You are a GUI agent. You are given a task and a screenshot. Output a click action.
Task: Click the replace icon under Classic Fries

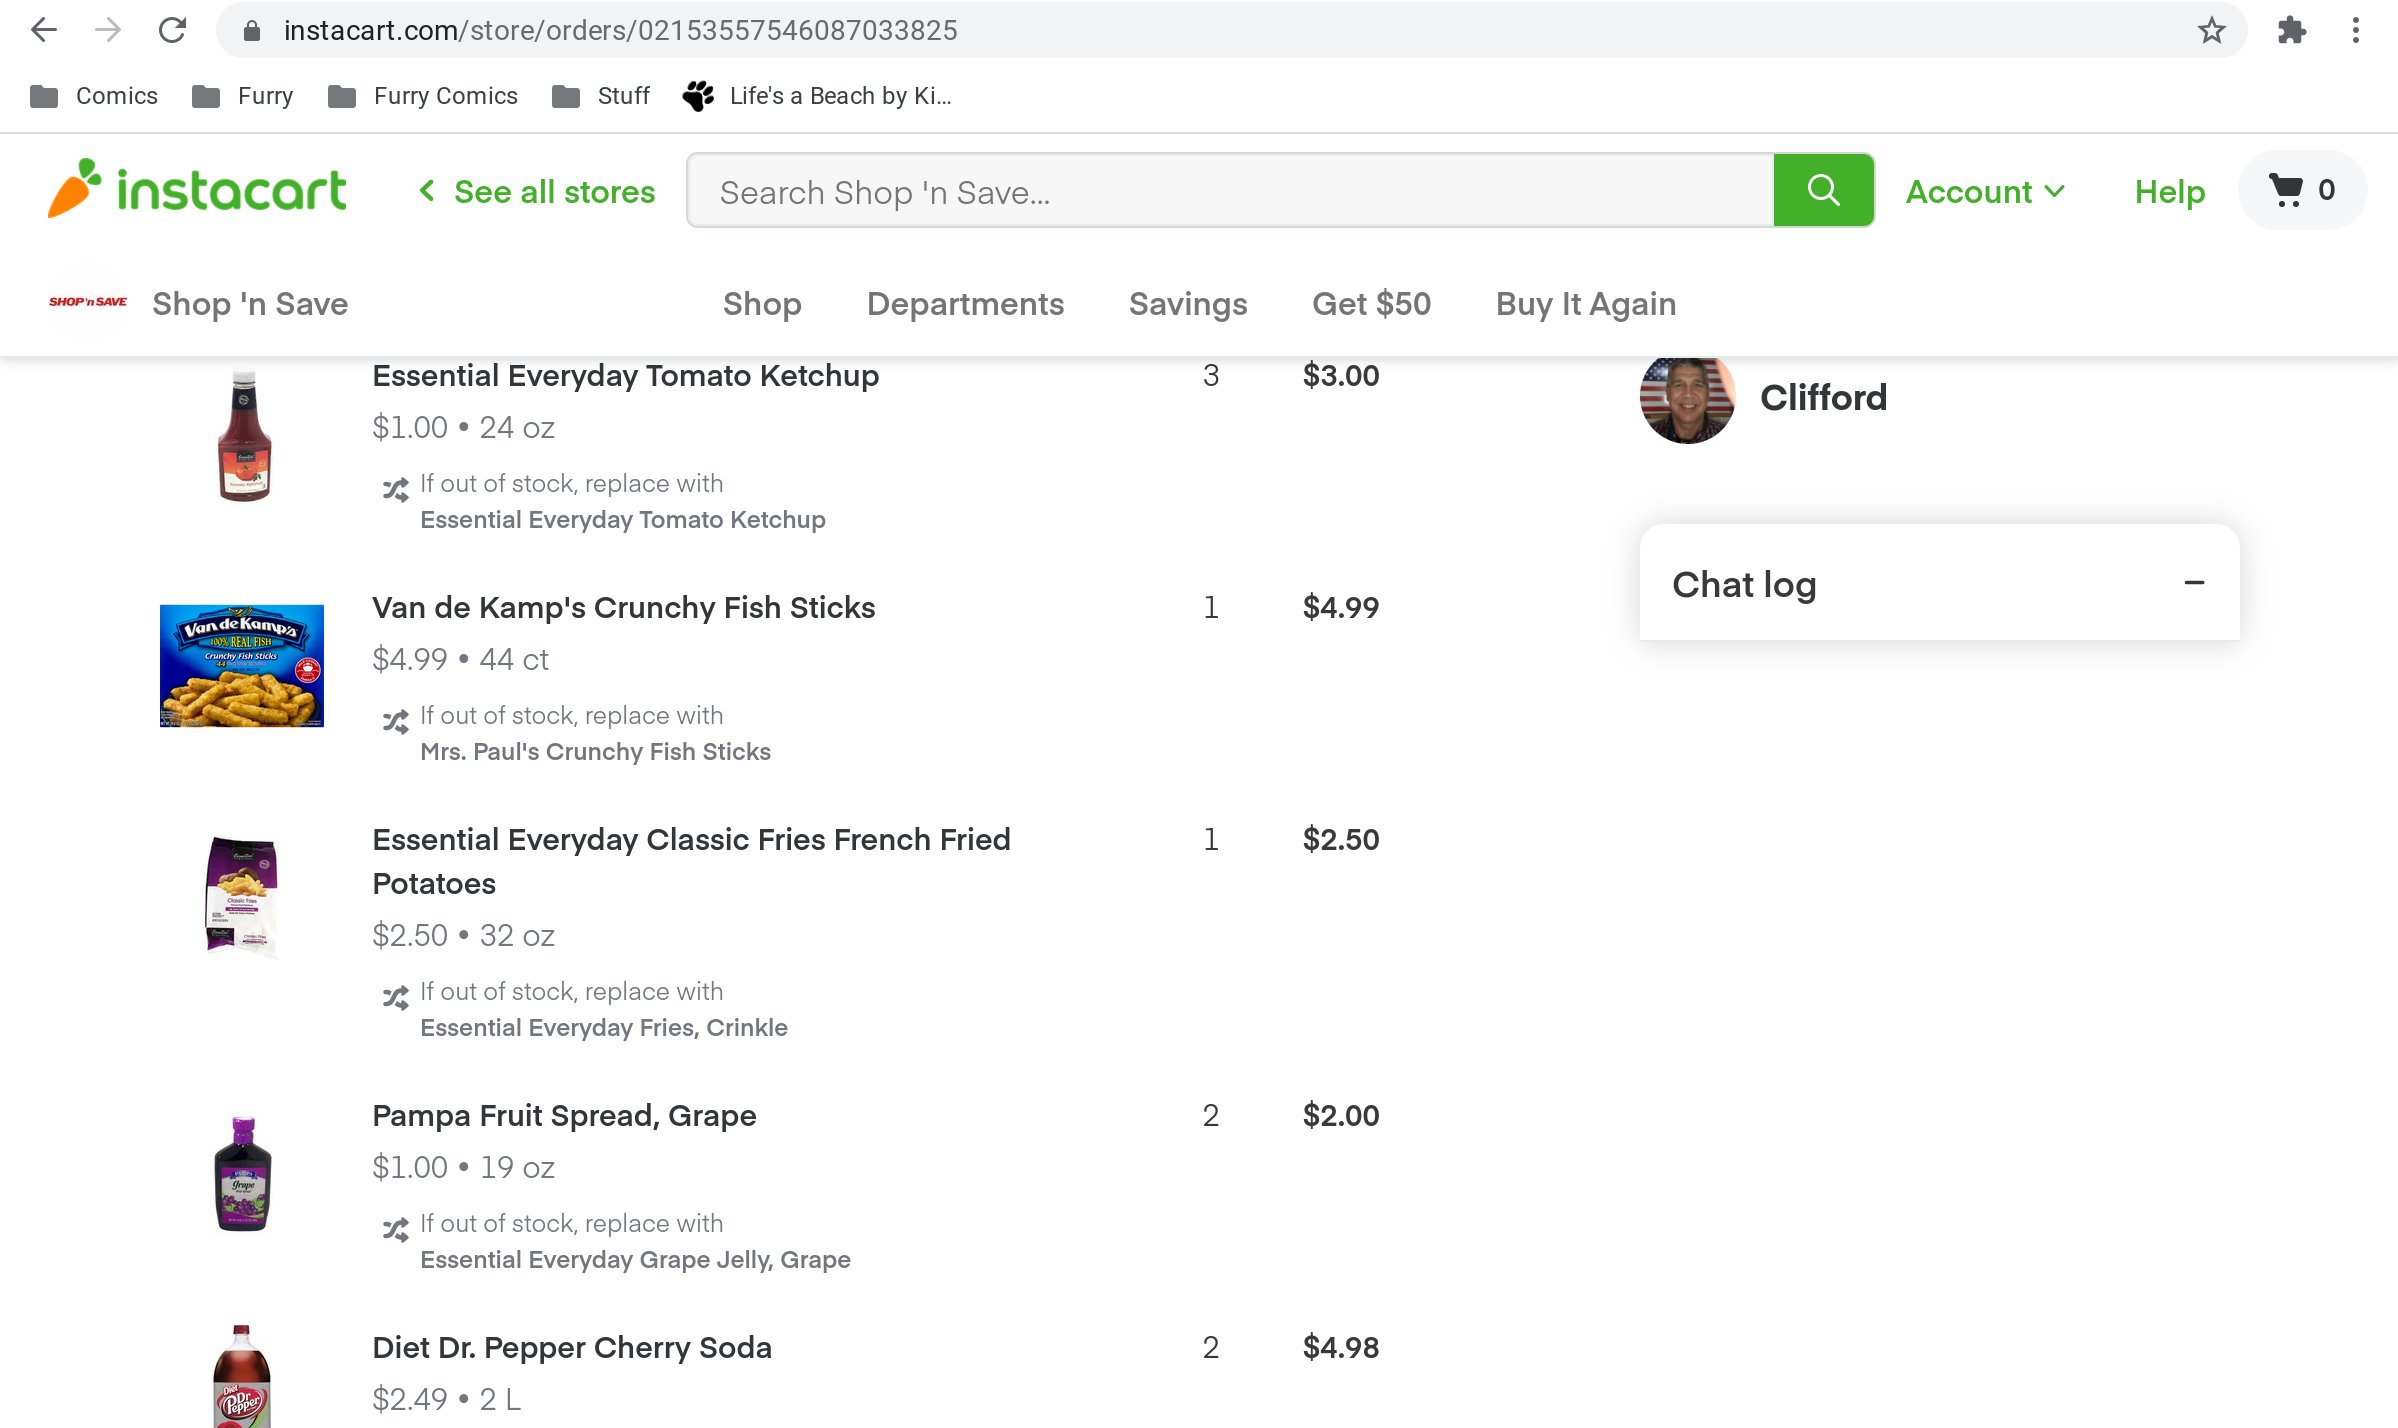coord(395,998)
